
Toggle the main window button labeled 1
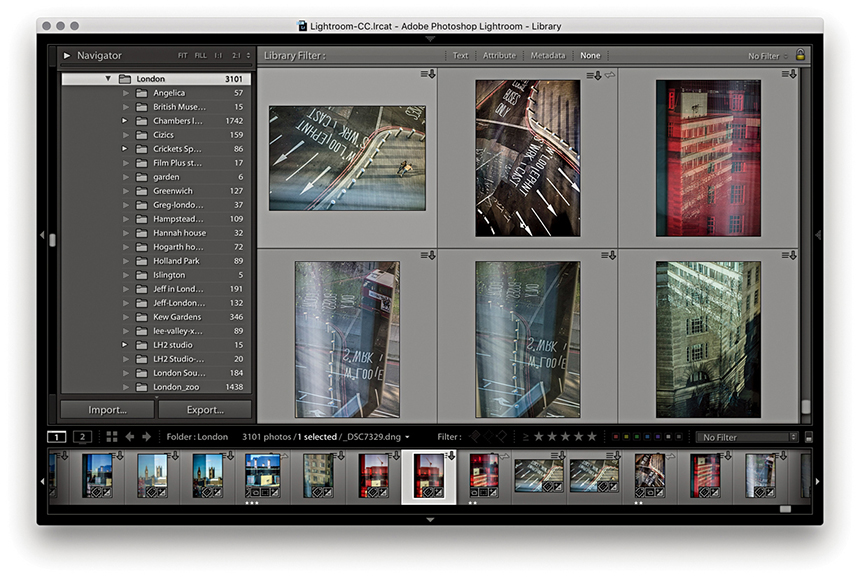pyautogui.click(x=57, y=437)
